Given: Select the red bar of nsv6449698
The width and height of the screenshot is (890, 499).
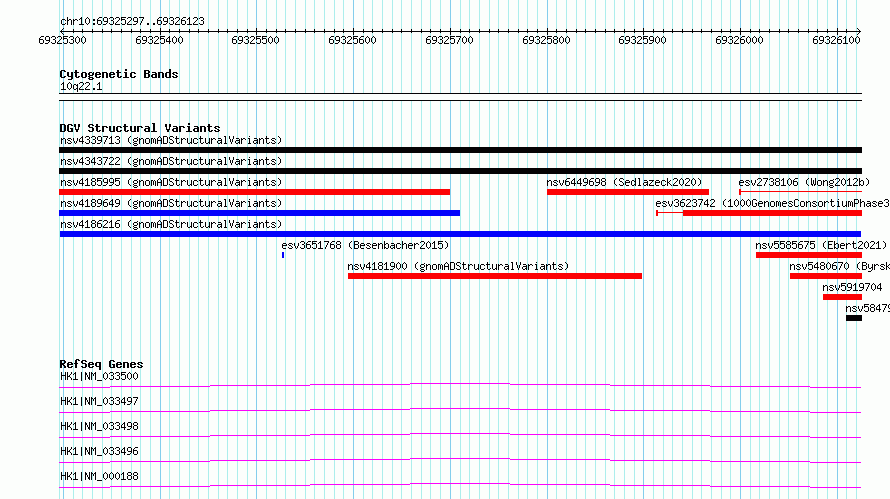Looking at the screenshot, I should pos(628,192).
